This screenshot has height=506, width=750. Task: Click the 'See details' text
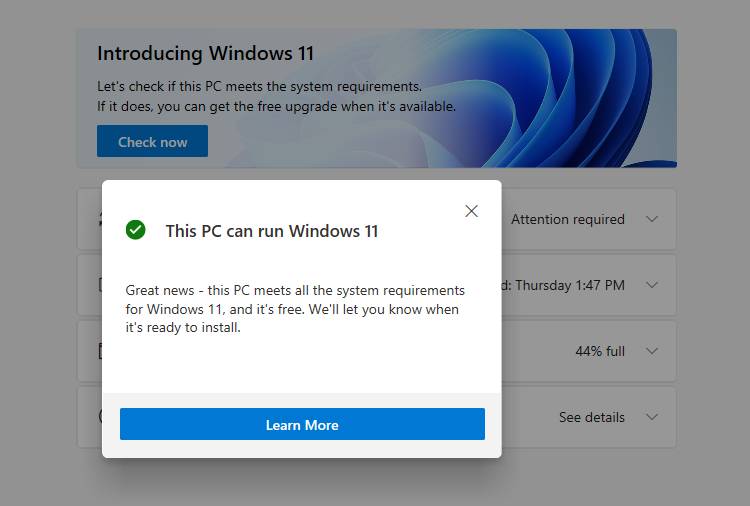[x=592, y=417]
